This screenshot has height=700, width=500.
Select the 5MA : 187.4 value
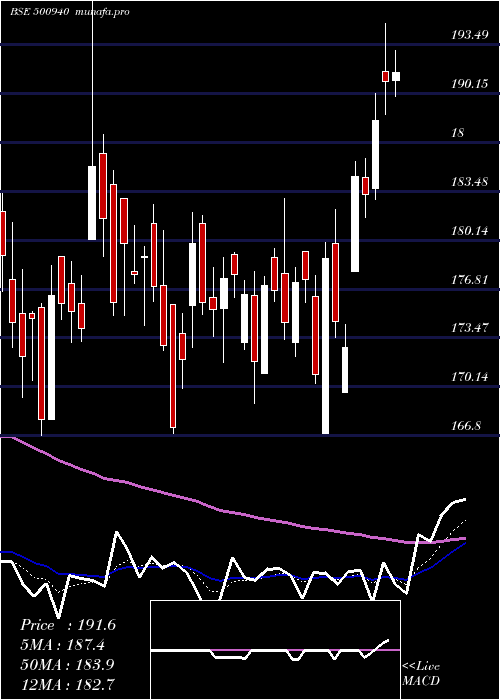coord(65,645)
